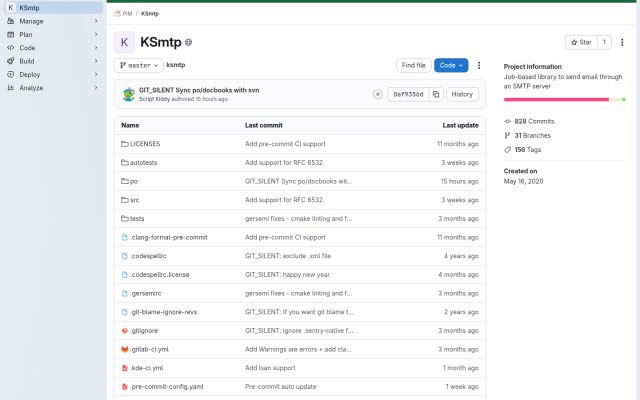Click the Find file button
The image size is (640, 400).
coord(413,65)
